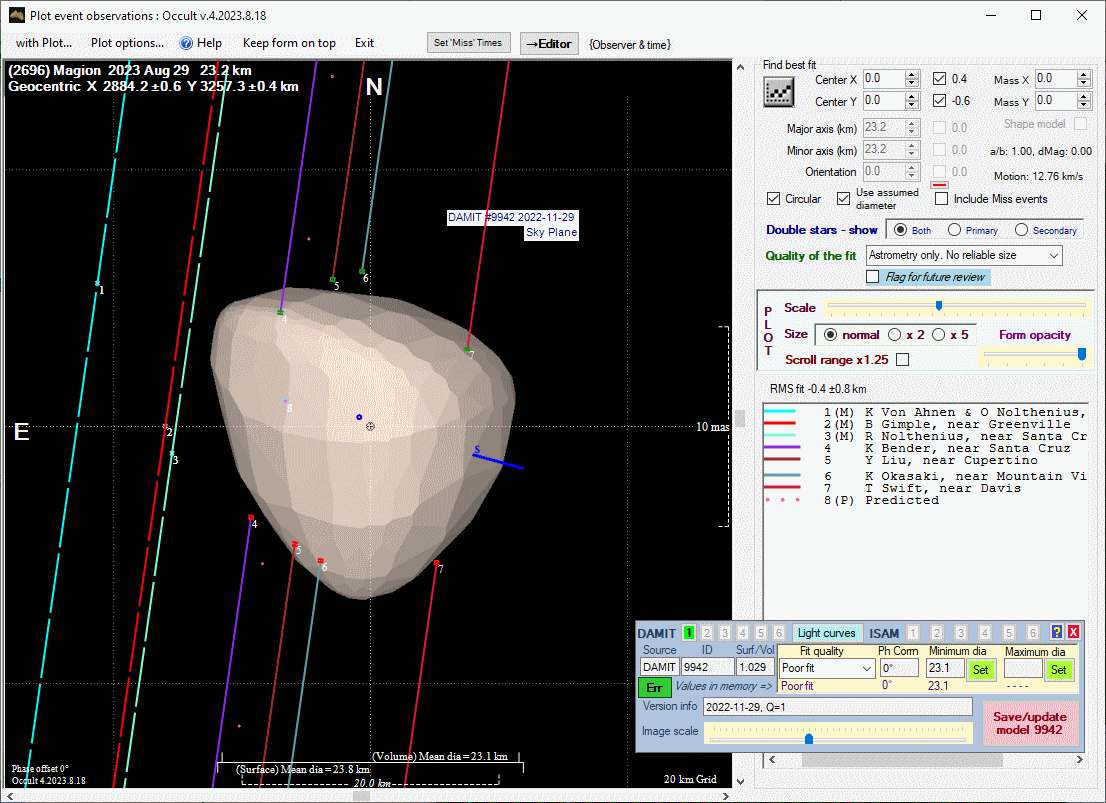Click the green Err button

pos(655,688)
